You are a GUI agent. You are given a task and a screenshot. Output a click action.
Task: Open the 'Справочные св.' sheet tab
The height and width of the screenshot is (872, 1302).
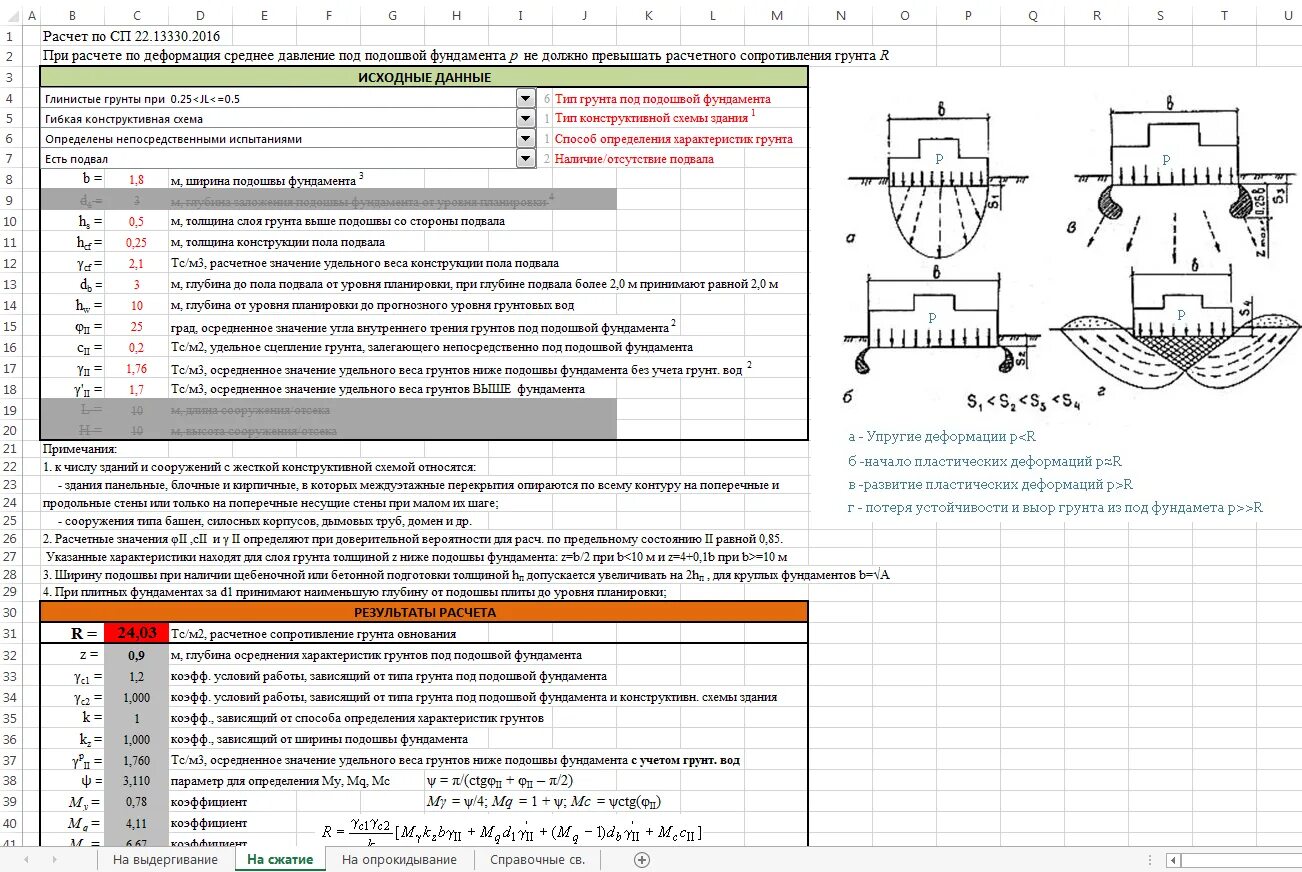[537, 860]
